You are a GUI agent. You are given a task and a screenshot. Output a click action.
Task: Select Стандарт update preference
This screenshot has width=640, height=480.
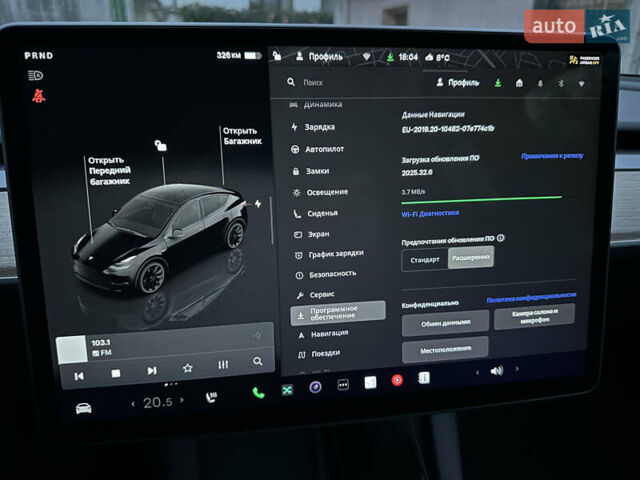425,260
